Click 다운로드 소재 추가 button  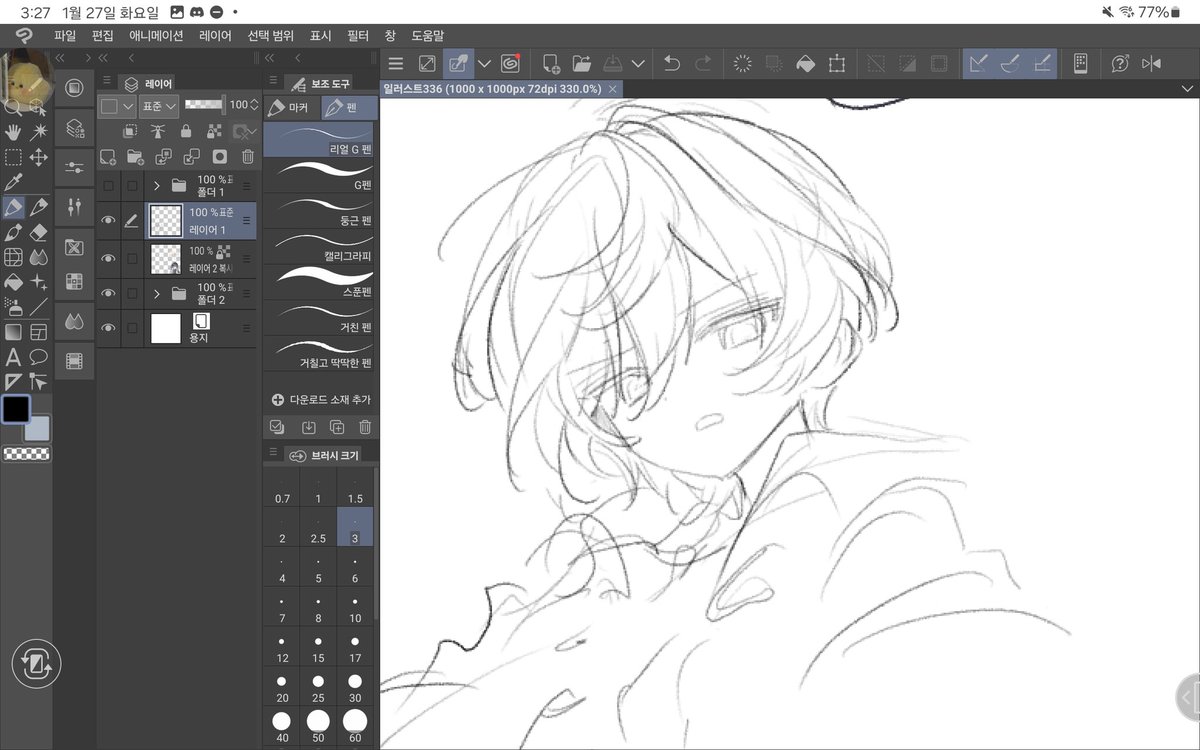[320, 399]
